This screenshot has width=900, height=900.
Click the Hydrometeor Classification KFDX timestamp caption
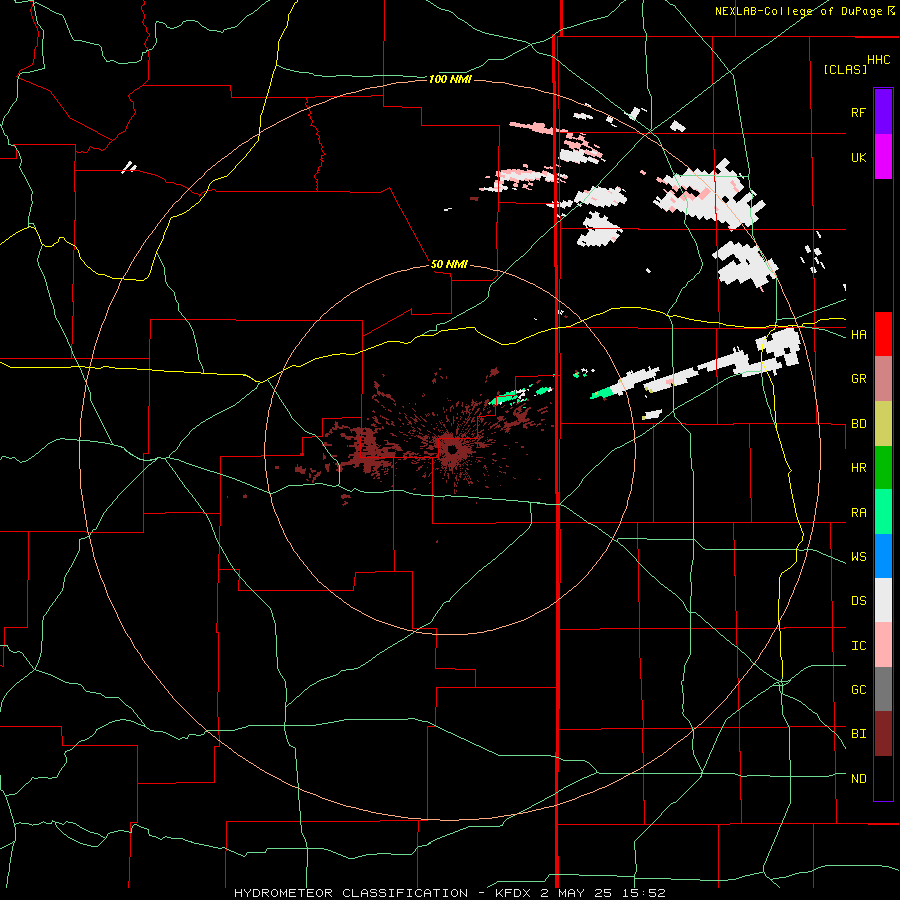(449, 893)
